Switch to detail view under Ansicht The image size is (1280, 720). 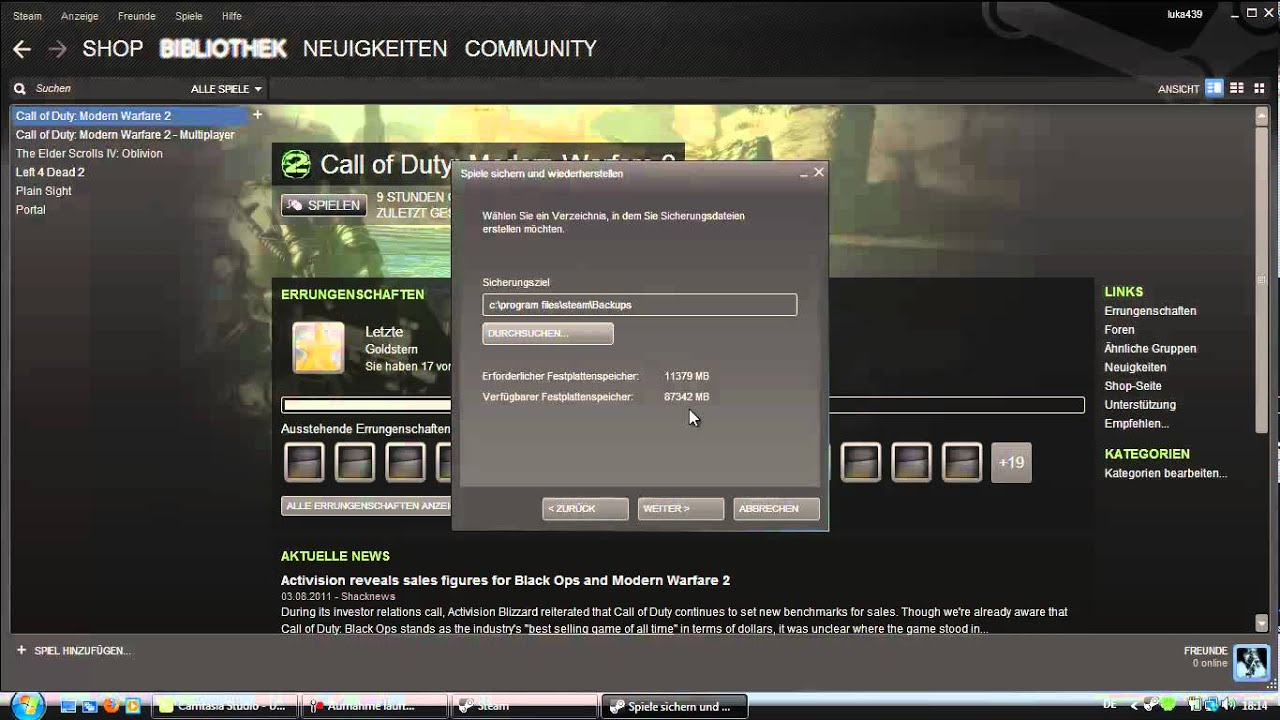(1214, 88)
